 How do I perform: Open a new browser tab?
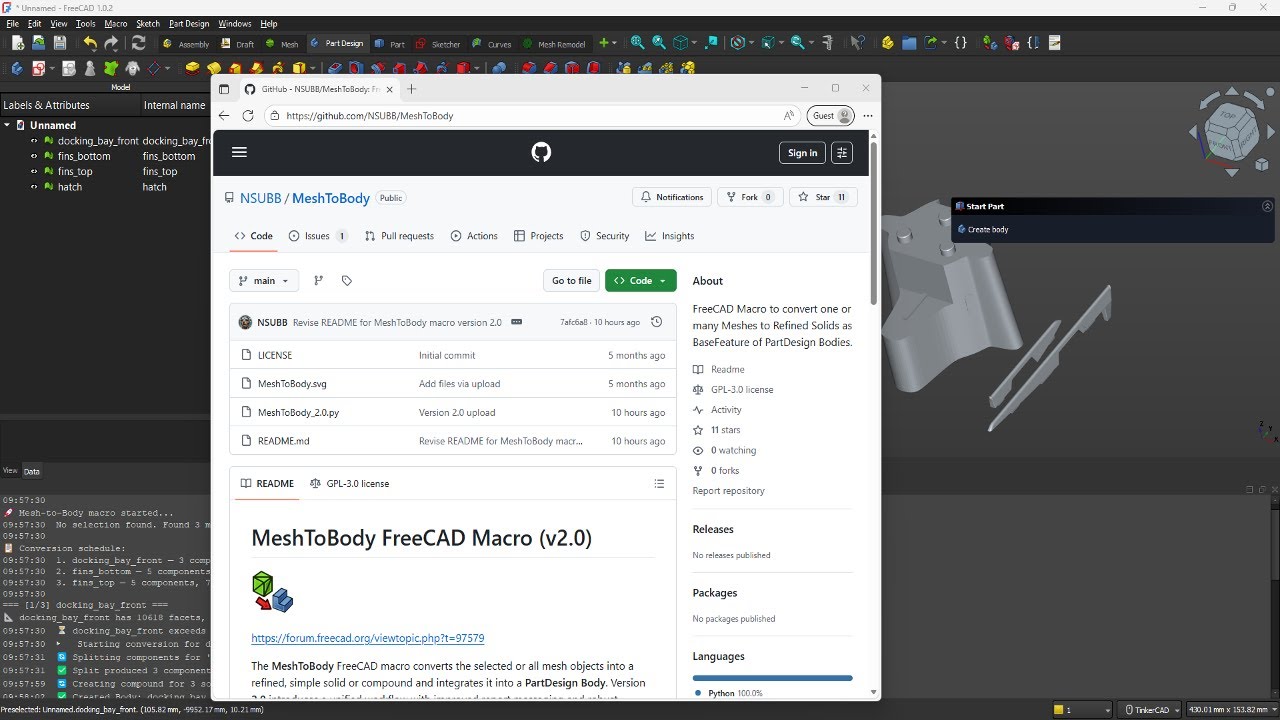pyautogui.click(x=411, y=89)
